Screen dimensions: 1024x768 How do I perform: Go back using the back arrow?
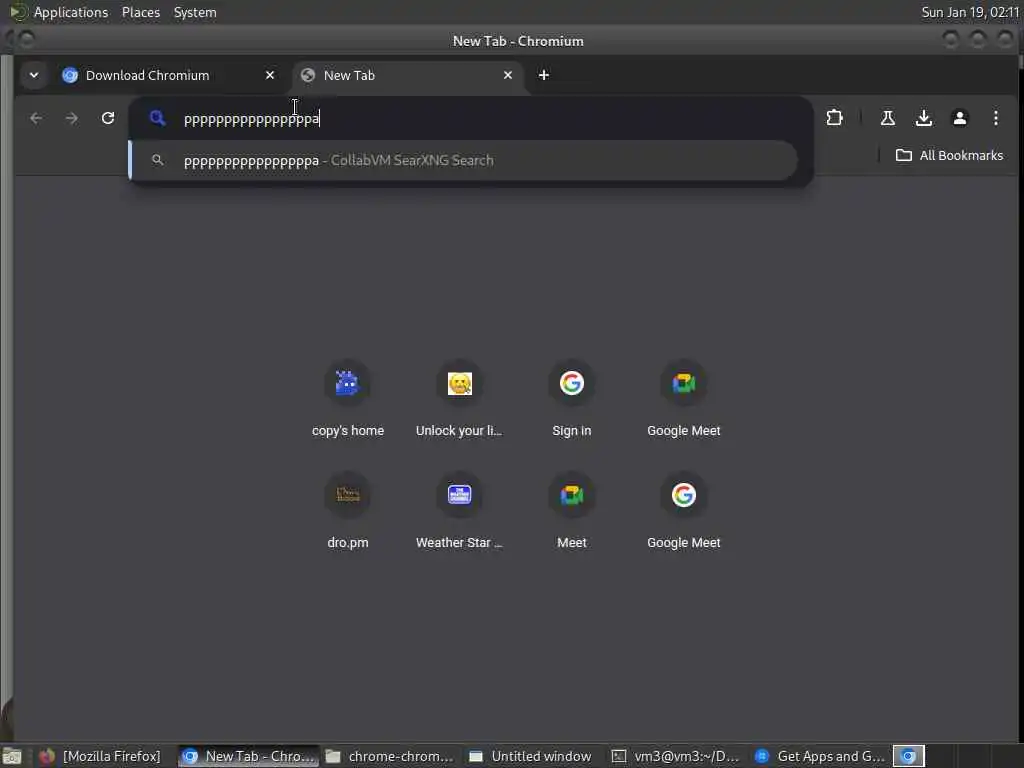[x=36, y=118]
